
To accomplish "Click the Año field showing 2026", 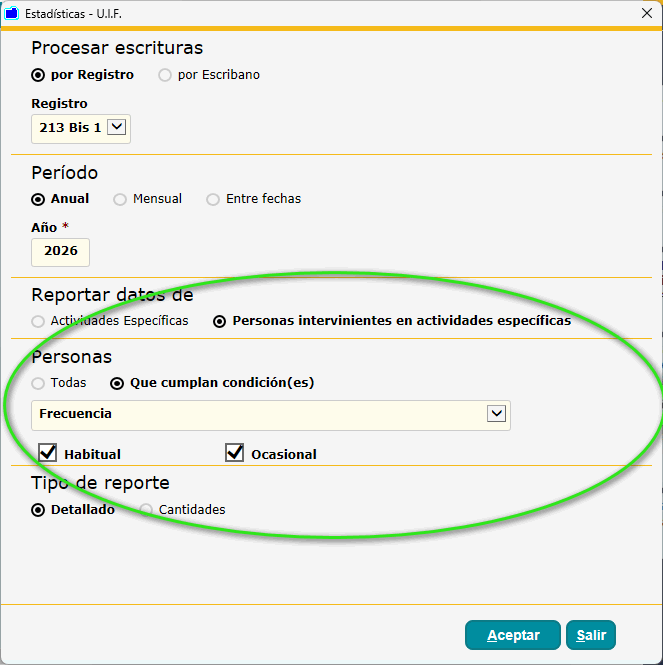I will point(61,252).
